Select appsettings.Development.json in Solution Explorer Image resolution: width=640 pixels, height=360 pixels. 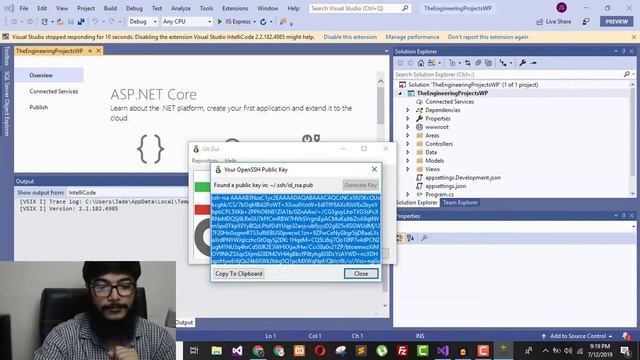(463, 178)
